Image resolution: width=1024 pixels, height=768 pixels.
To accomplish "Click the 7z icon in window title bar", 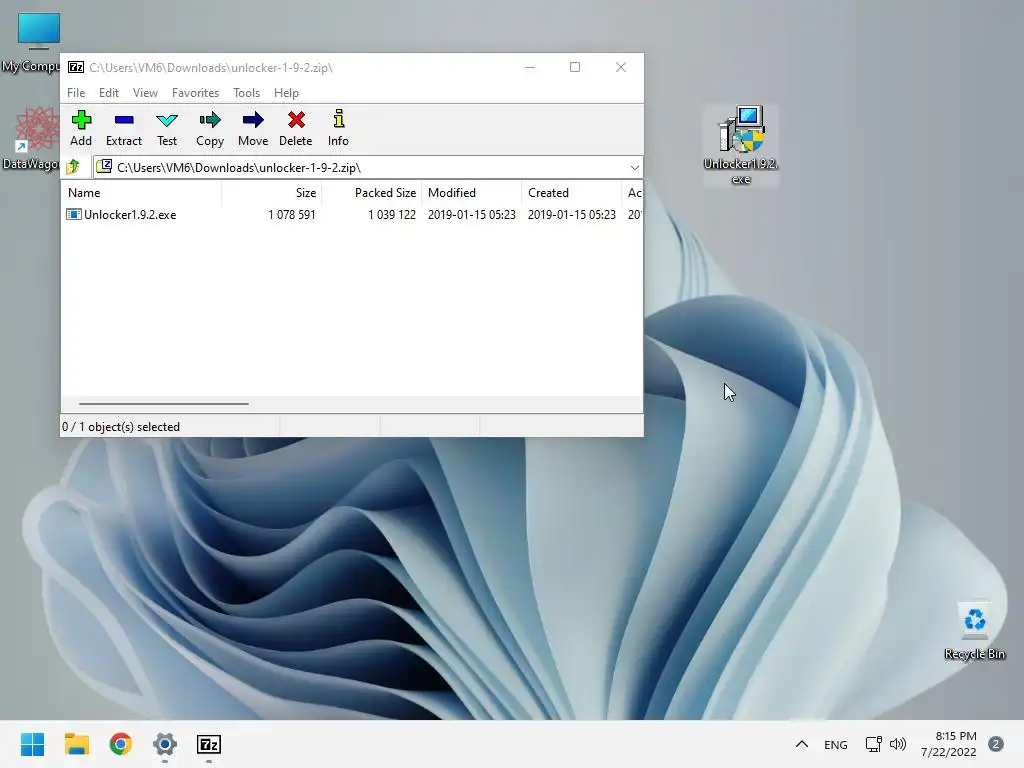I will 76,67.
